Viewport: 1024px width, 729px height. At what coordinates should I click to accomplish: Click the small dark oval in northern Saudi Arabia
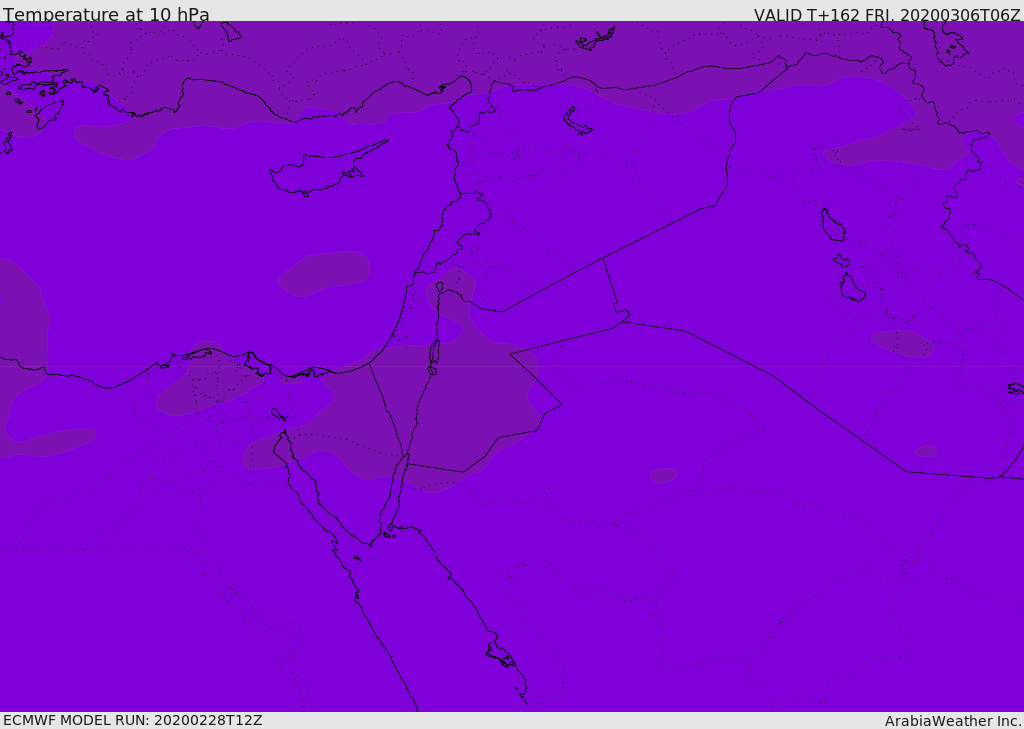pos(663,475)
